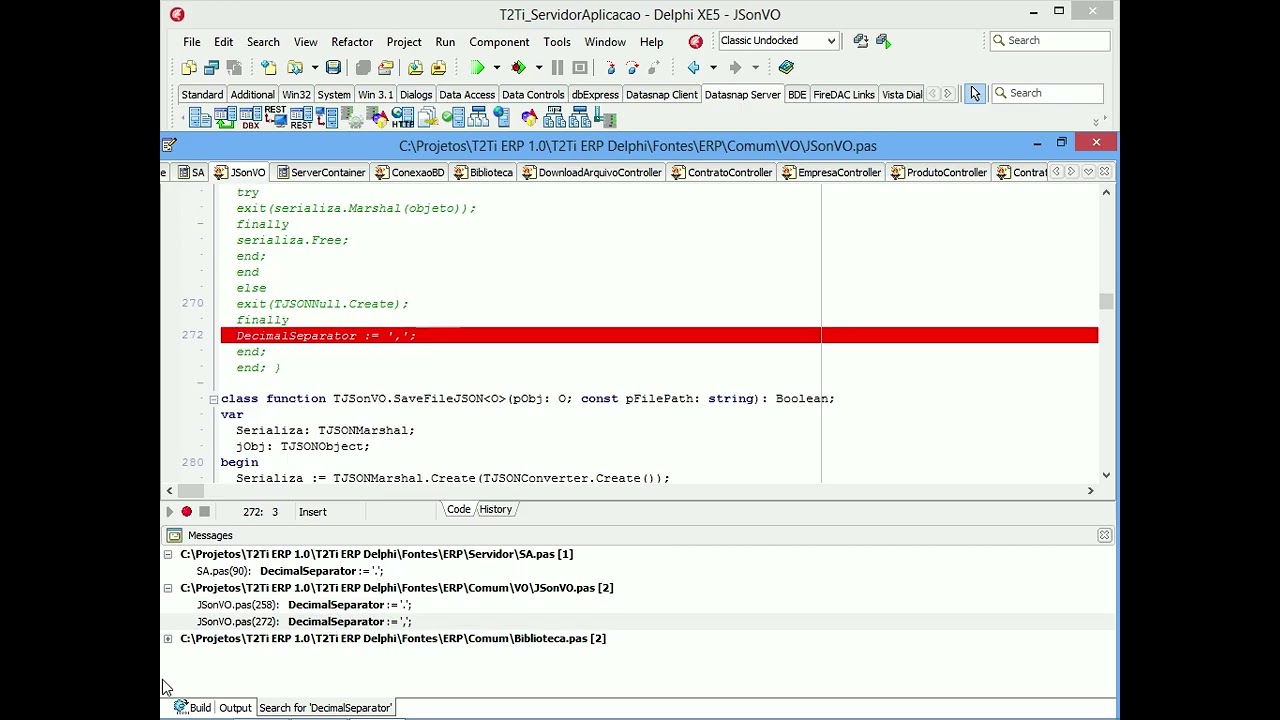
Task: Click the top-right IDE Search field
Action: (1050, 41)
